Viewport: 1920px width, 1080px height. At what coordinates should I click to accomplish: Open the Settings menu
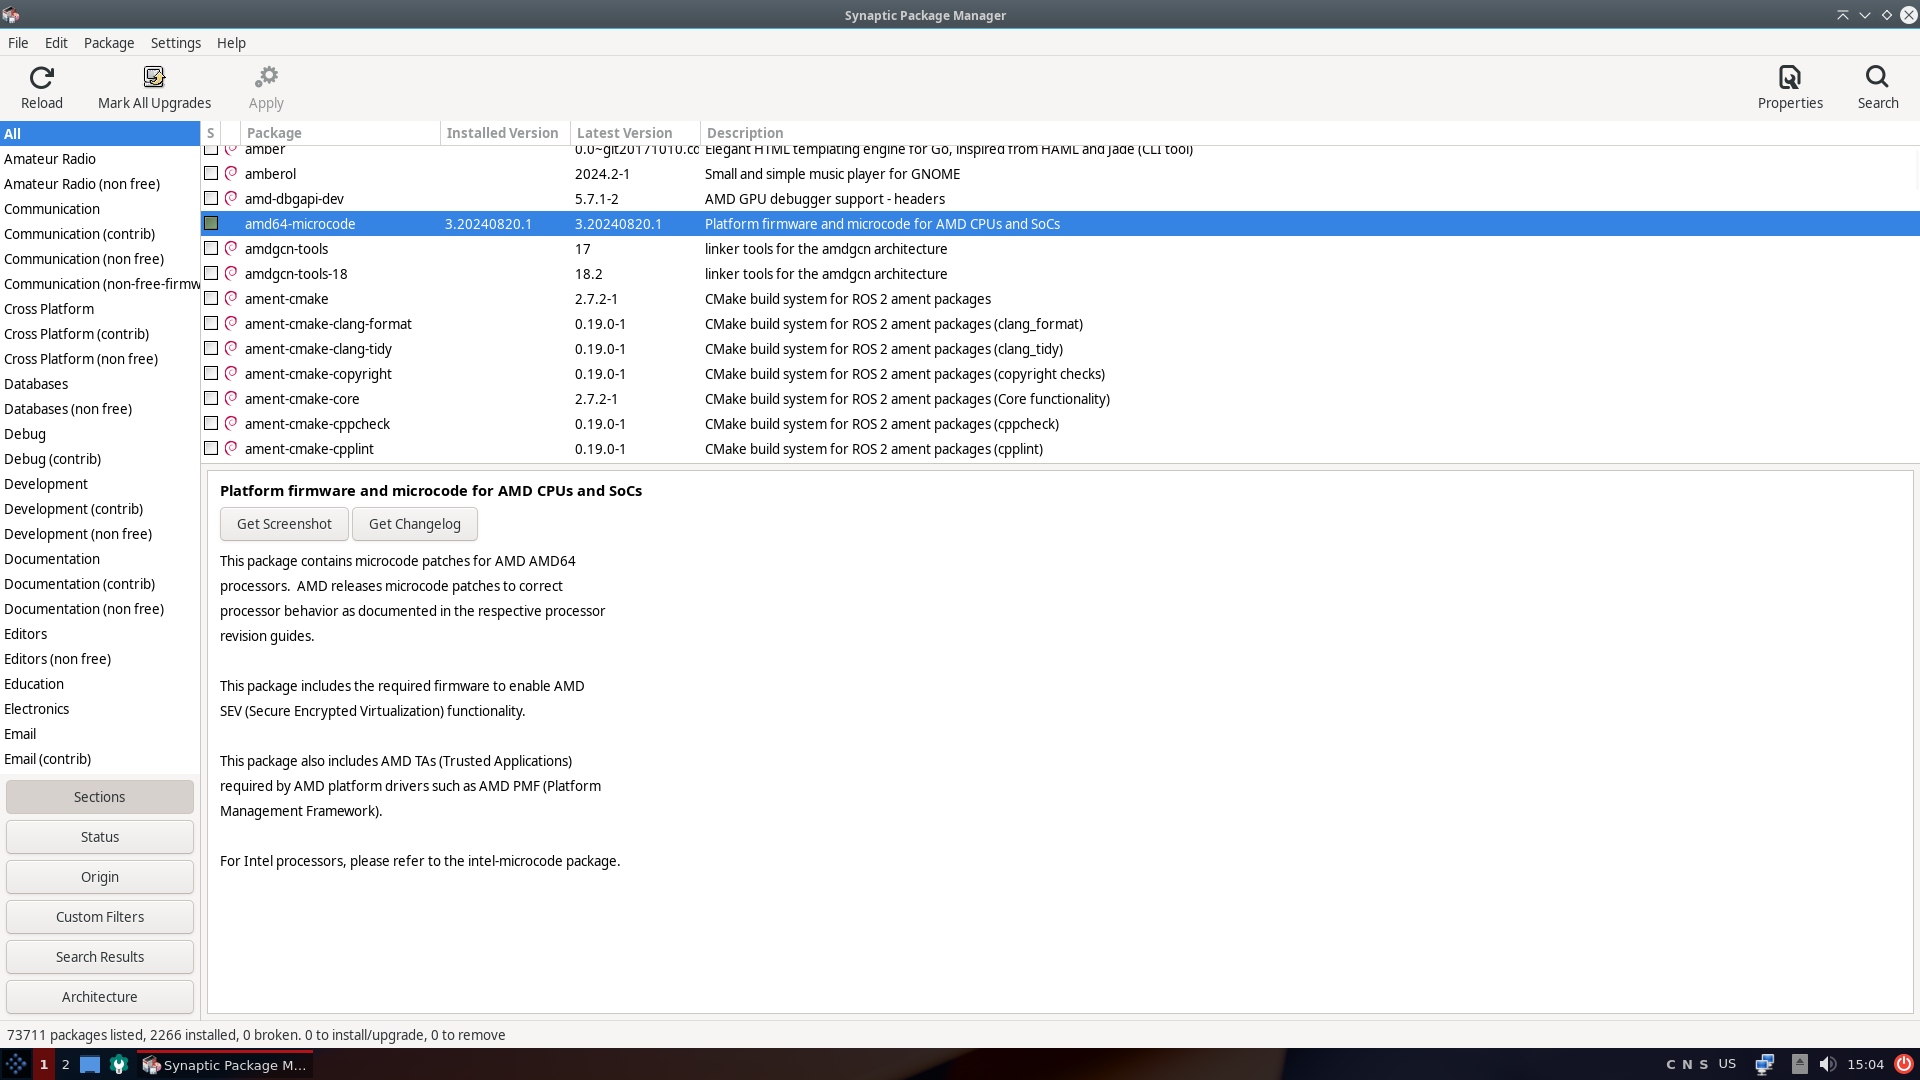[176, 43]
